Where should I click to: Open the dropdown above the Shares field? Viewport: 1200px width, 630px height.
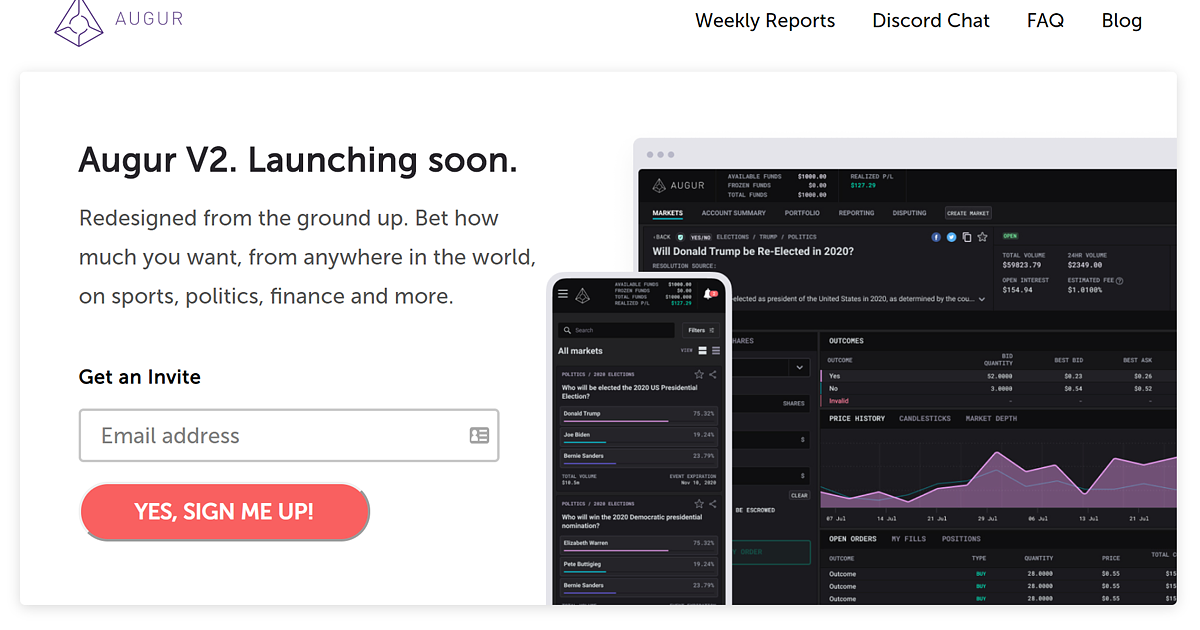point(798,368)
